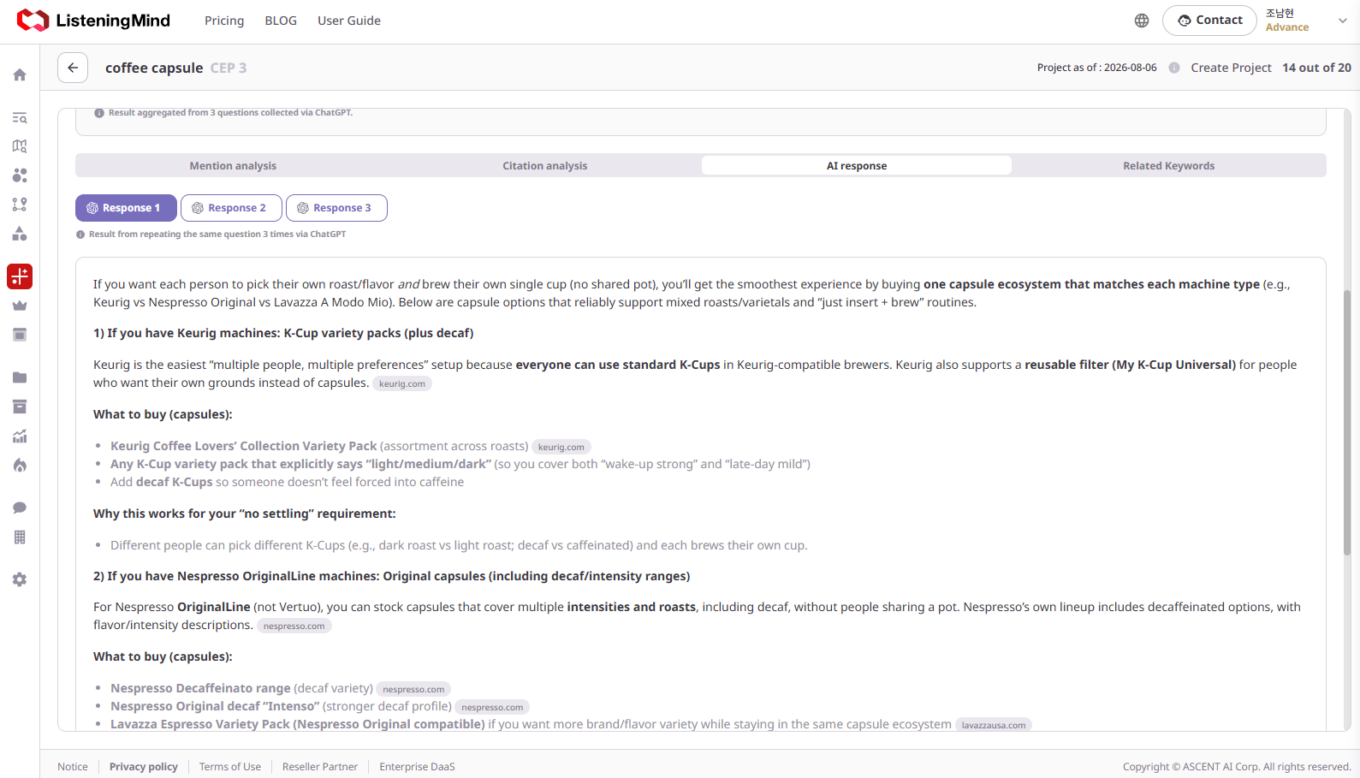
Task: Open the trend chart icon in sidebar
Action: 19,436
